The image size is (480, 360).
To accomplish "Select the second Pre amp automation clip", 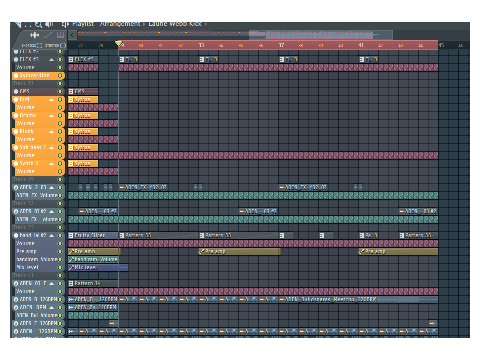I will pyautogui.click(x=239, y=251).
